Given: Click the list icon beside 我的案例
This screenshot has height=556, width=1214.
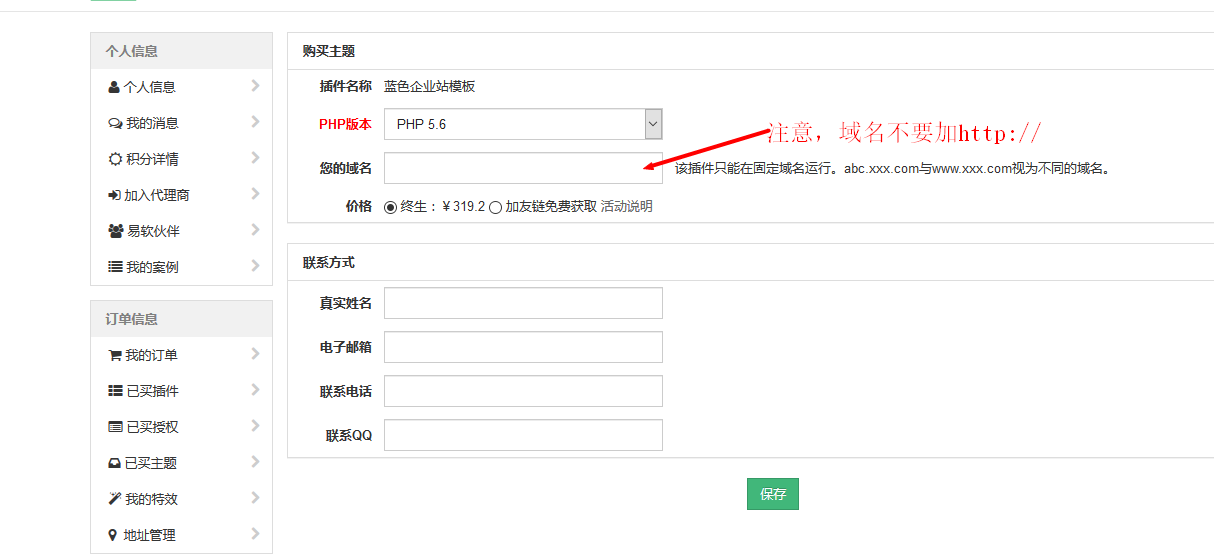Looking at the screenshot, I should 115,267.
